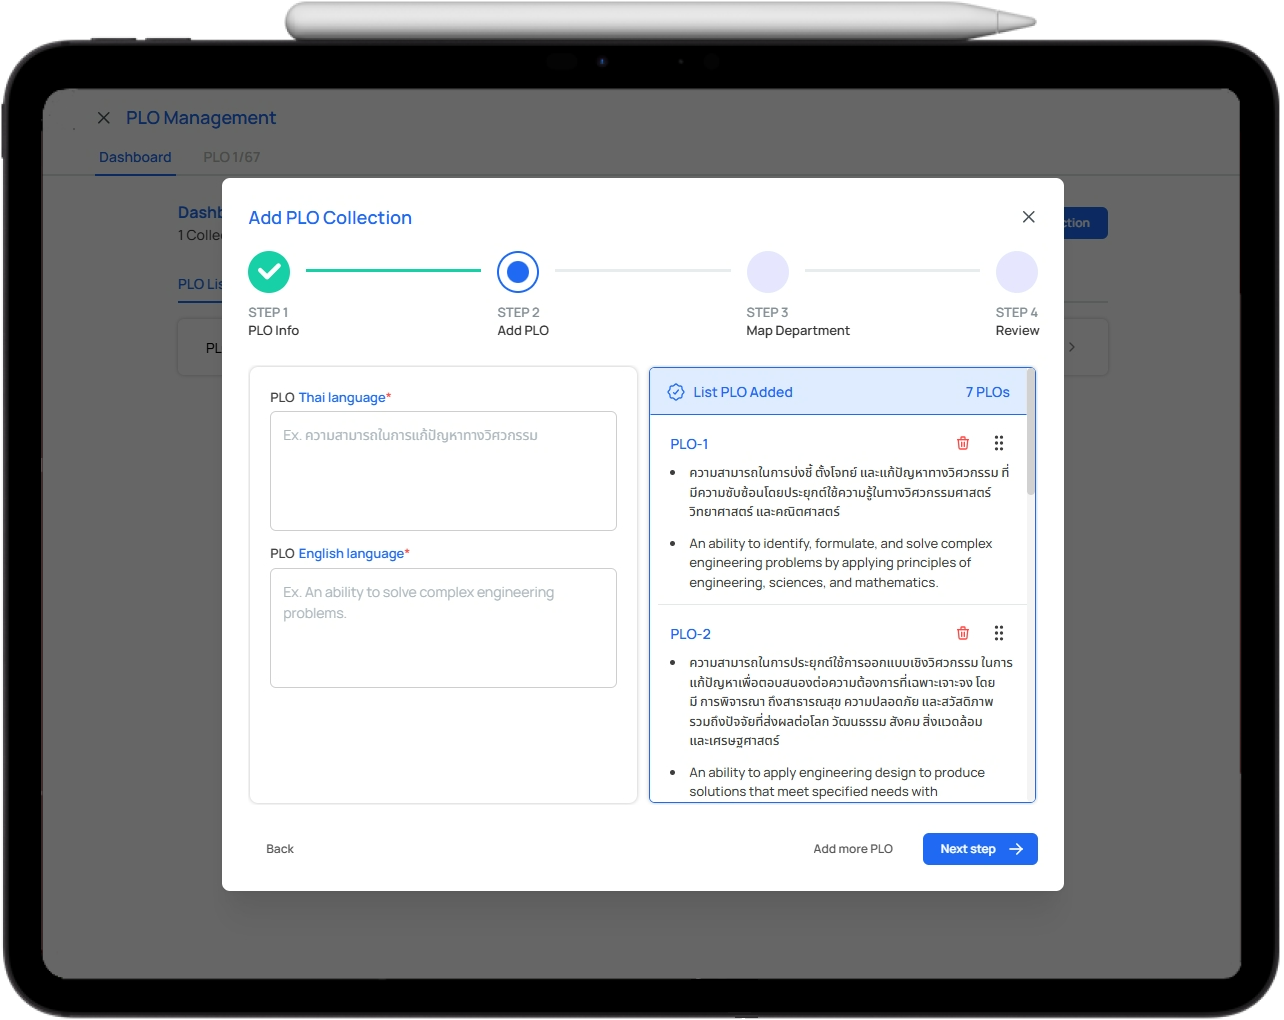Open the PLO 1/67 tab
The image size is (1284, 1020).
[231, 157]
